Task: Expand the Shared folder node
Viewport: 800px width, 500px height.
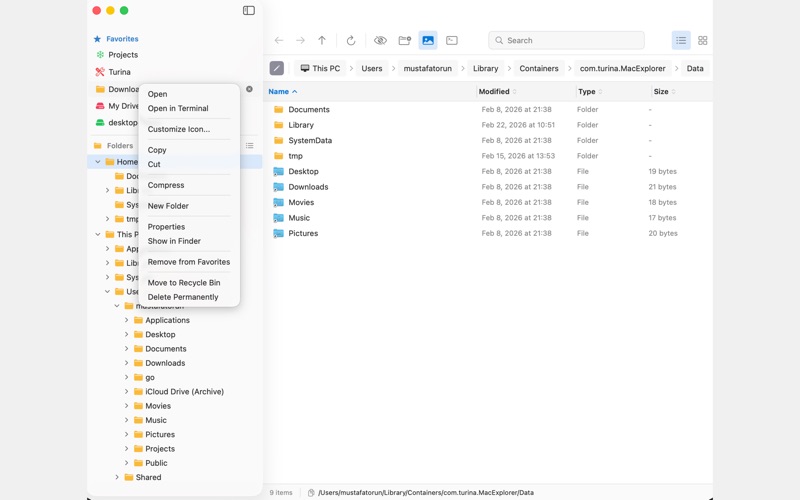Action: [117, 477]
